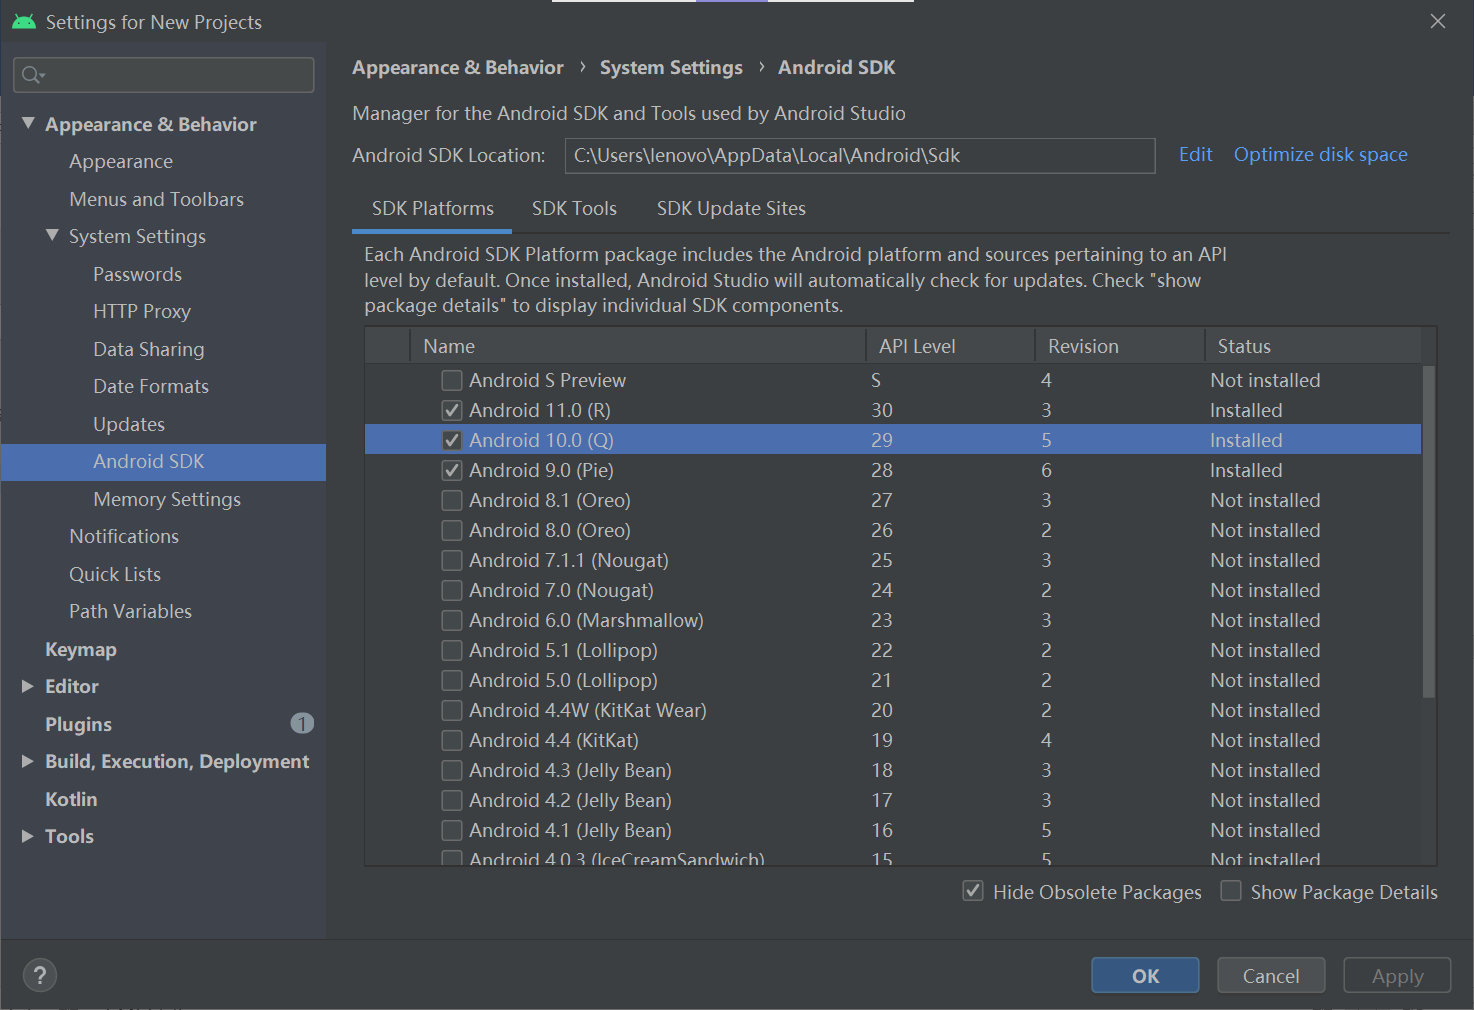
Task: Select Kotlin settings
Action: (71, 799)
